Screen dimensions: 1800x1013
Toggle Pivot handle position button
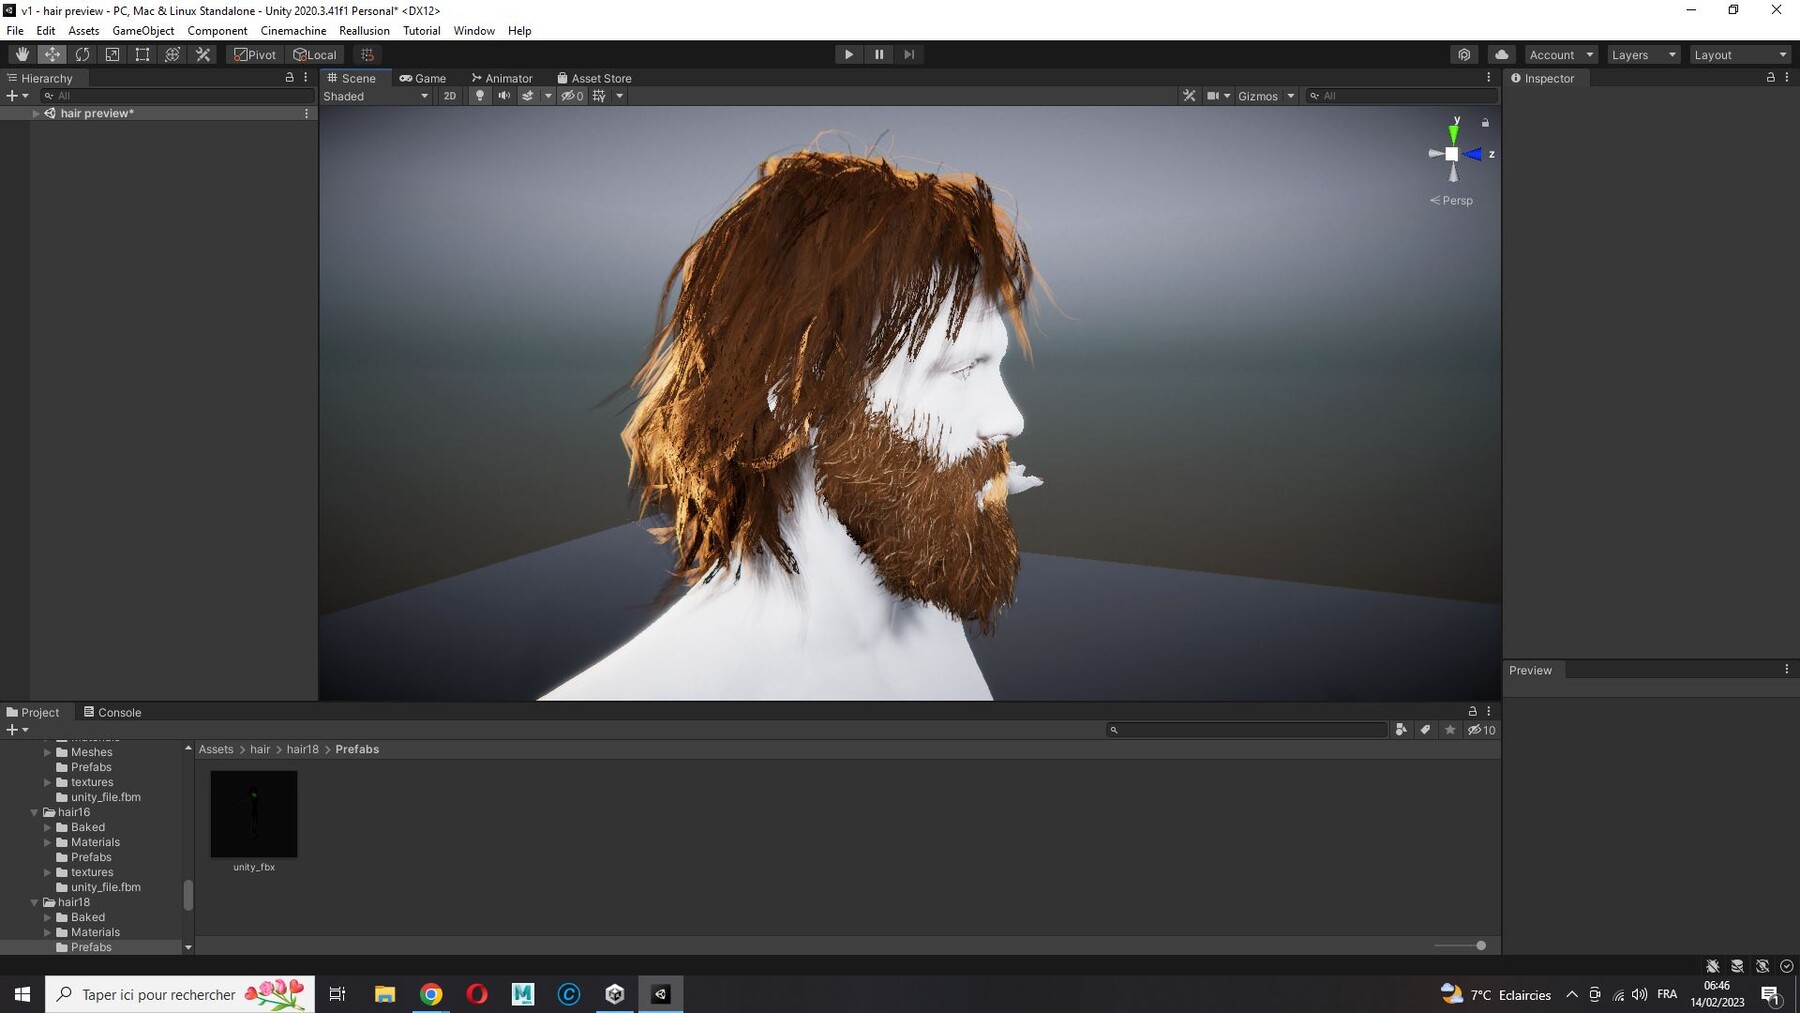[x=255, y=55]
